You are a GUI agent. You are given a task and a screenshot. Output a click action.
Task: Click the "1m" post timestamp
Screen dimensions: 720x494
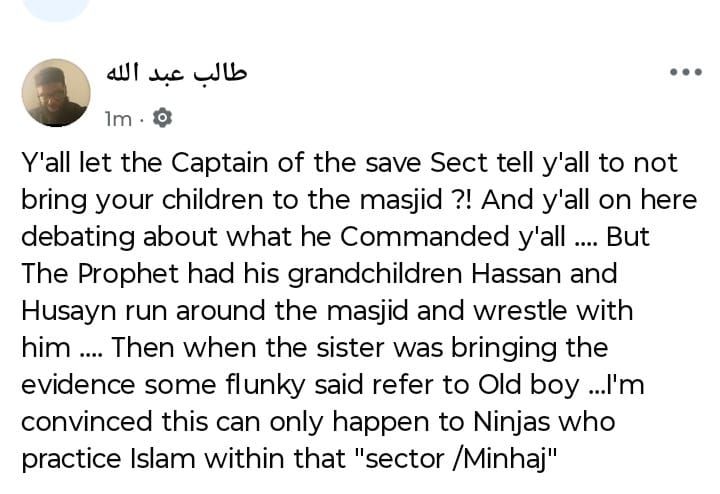pyautogui.click(x=117, y=119)
